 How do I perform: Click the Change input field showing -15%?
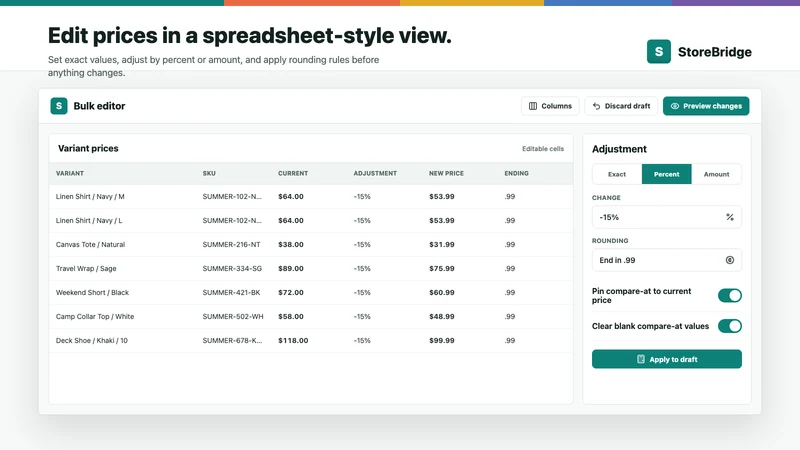coord(666,217)
